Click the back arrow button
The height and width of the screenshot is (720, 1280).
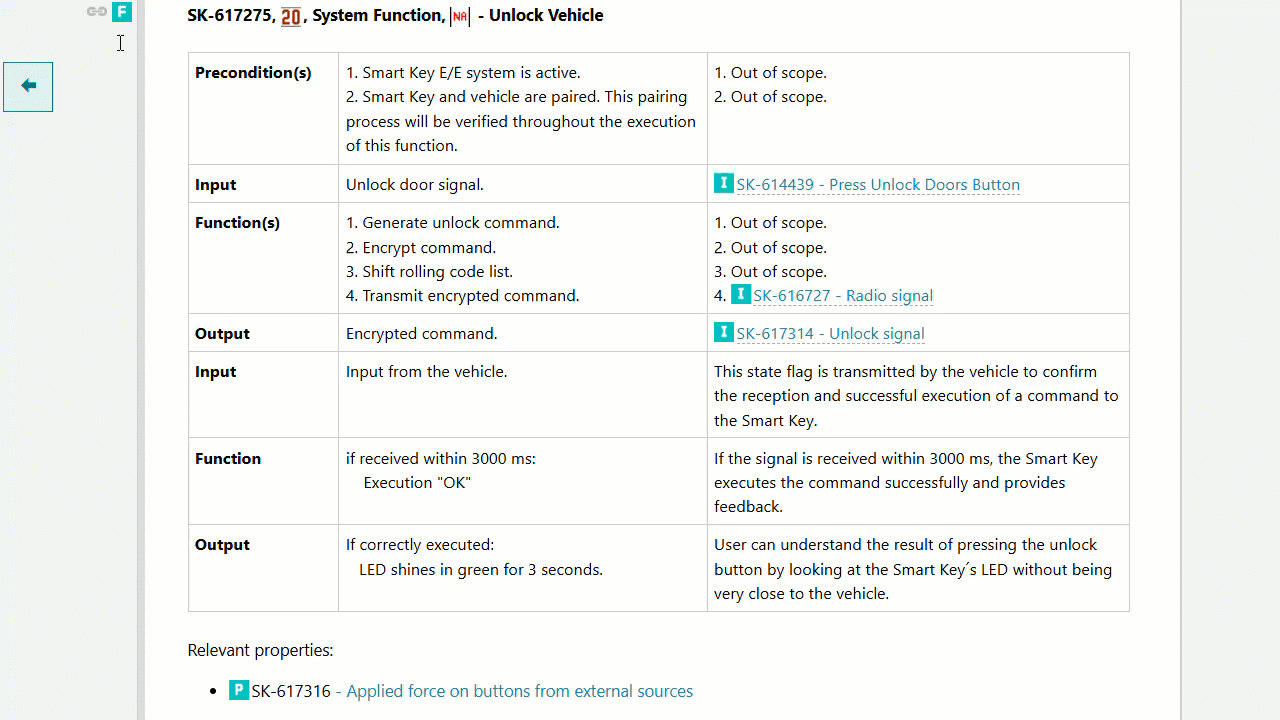click(28, 86)
